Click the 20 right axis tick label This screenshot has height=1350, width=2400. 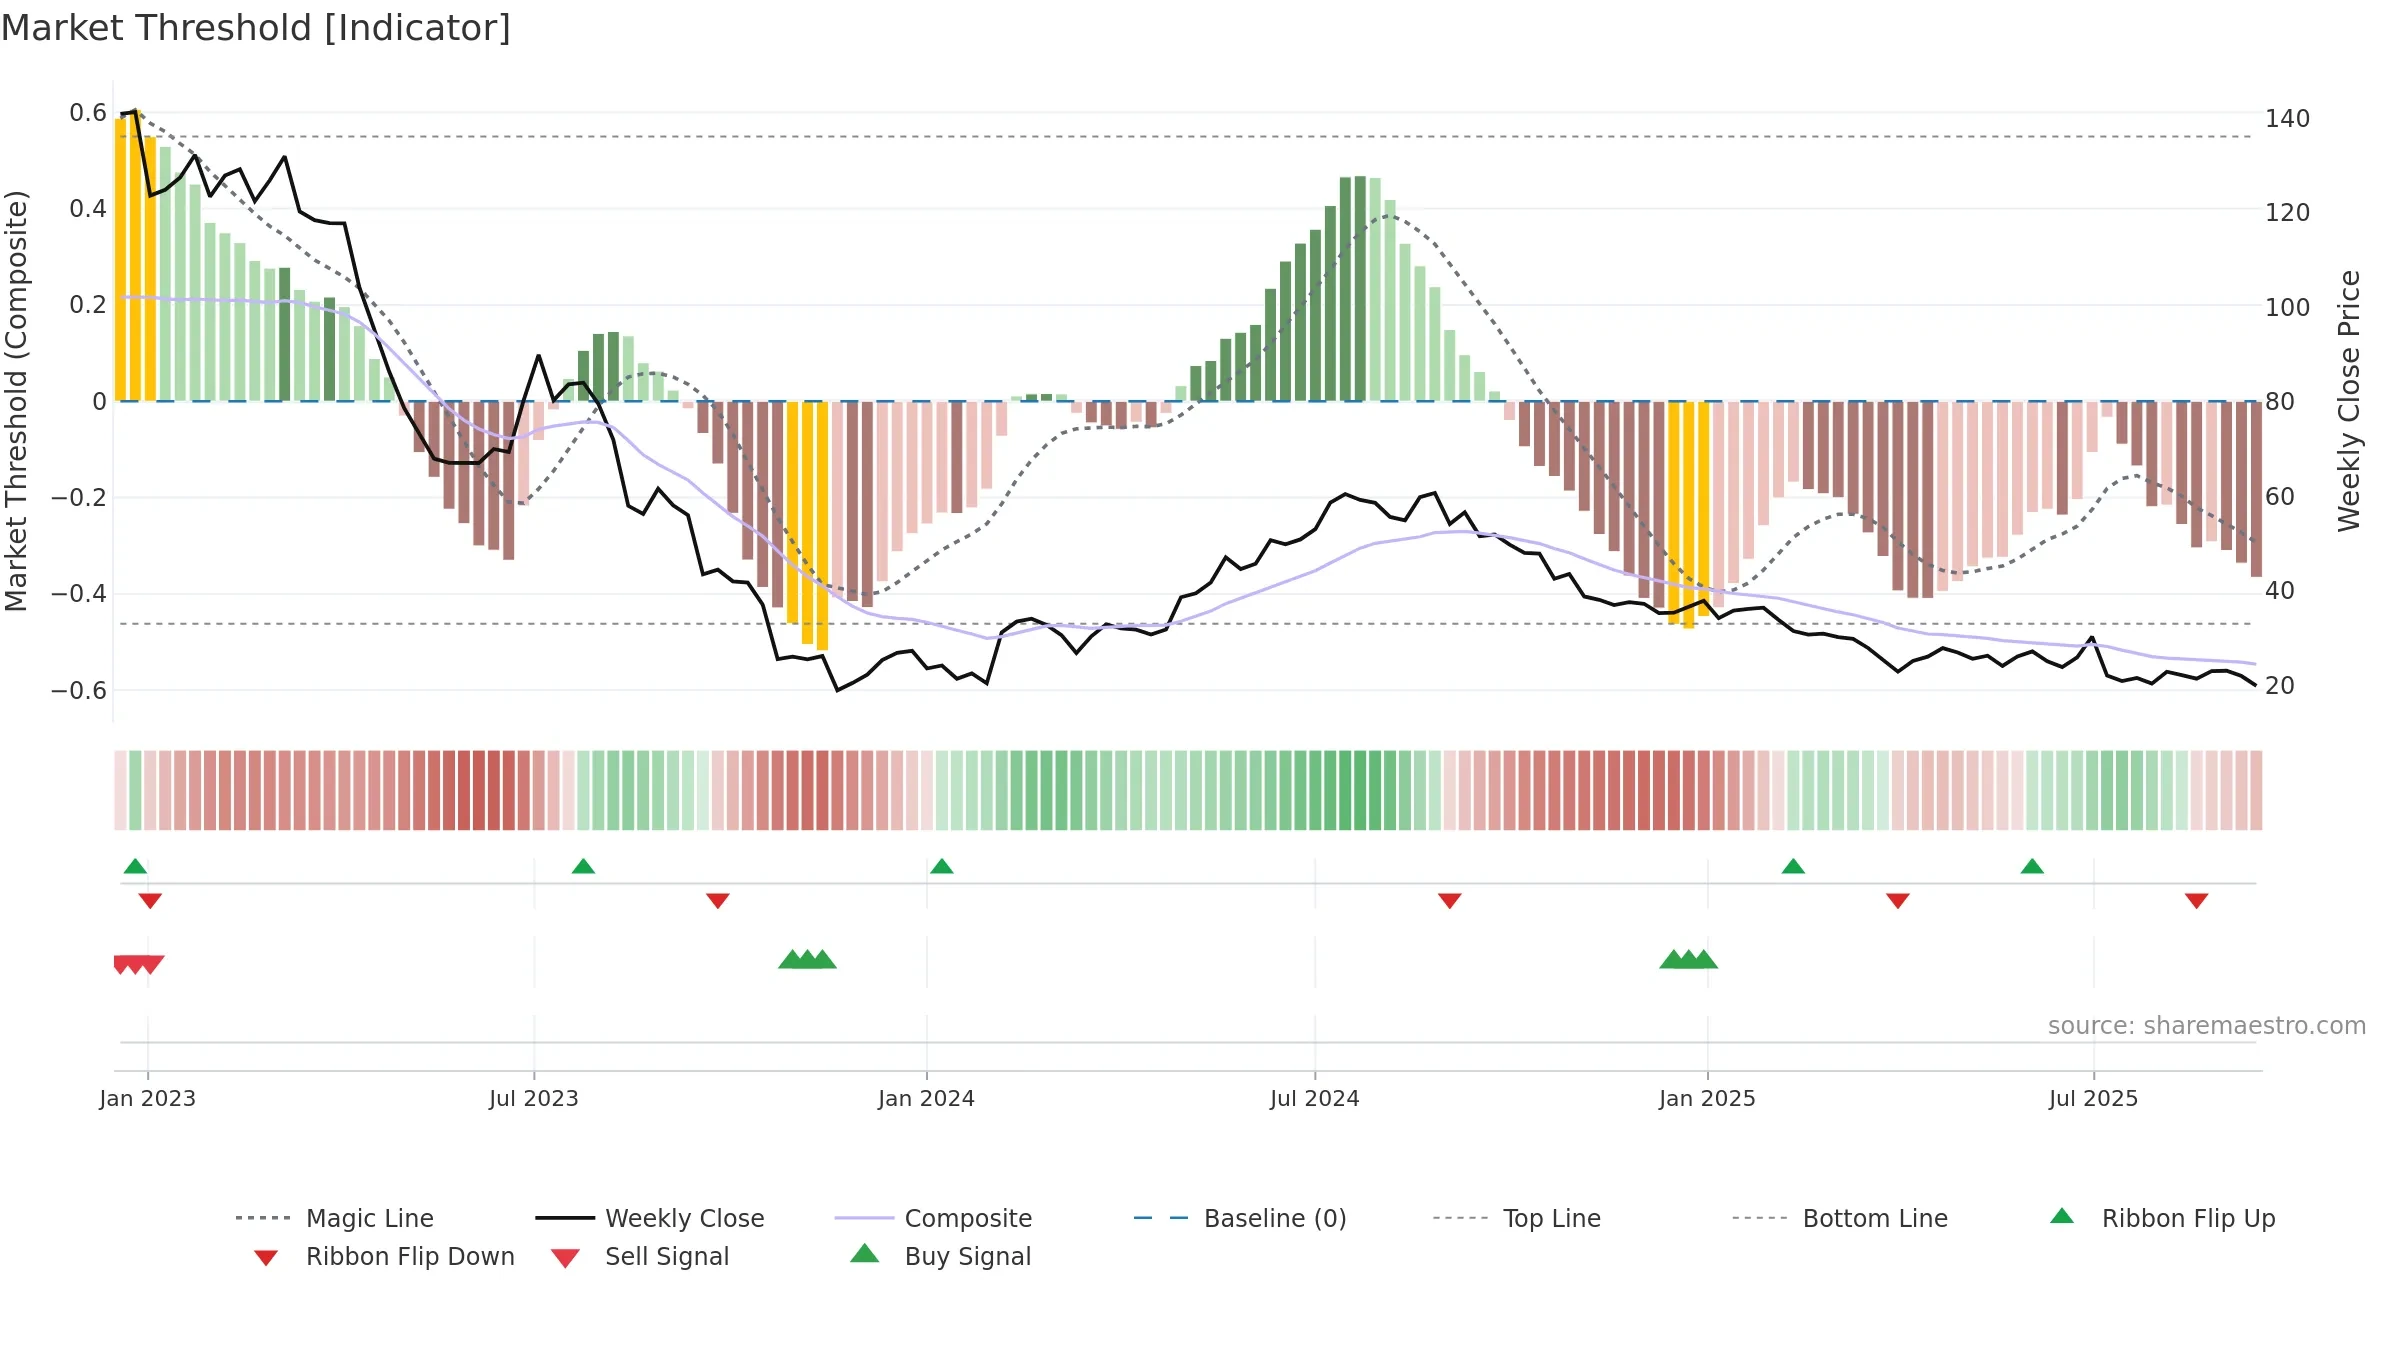pos(2279,686)
